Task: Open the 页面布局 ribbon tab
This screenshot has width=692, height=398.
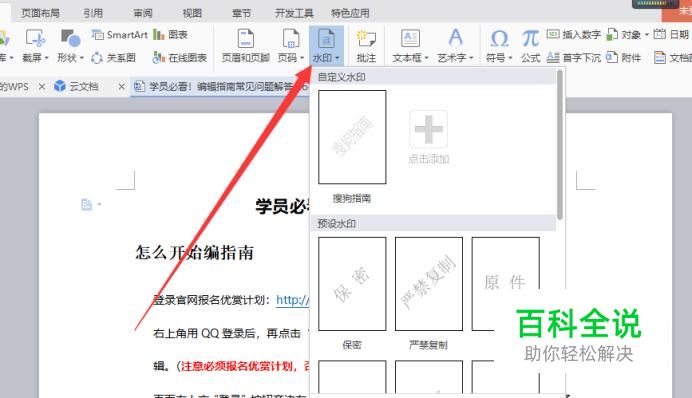Action: (41, 14)
